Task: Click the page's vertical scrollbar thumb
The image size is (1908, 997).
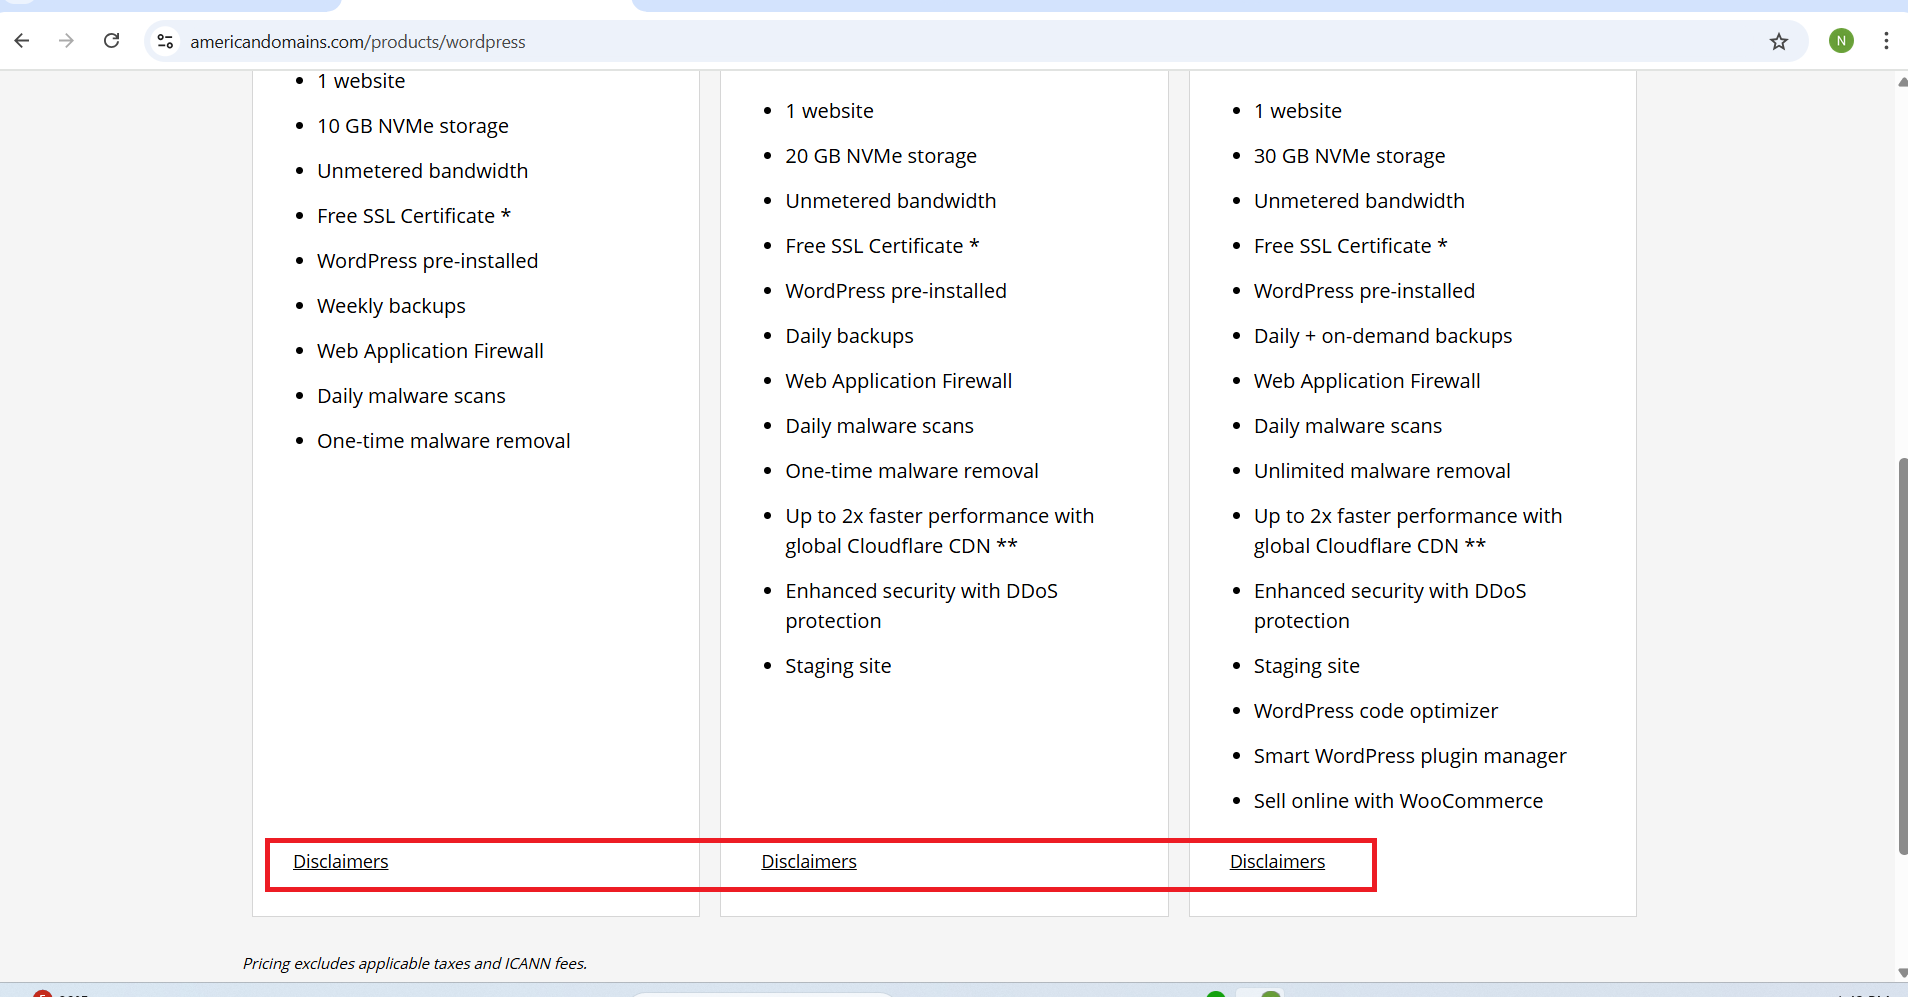Action: coord(1901,655)
